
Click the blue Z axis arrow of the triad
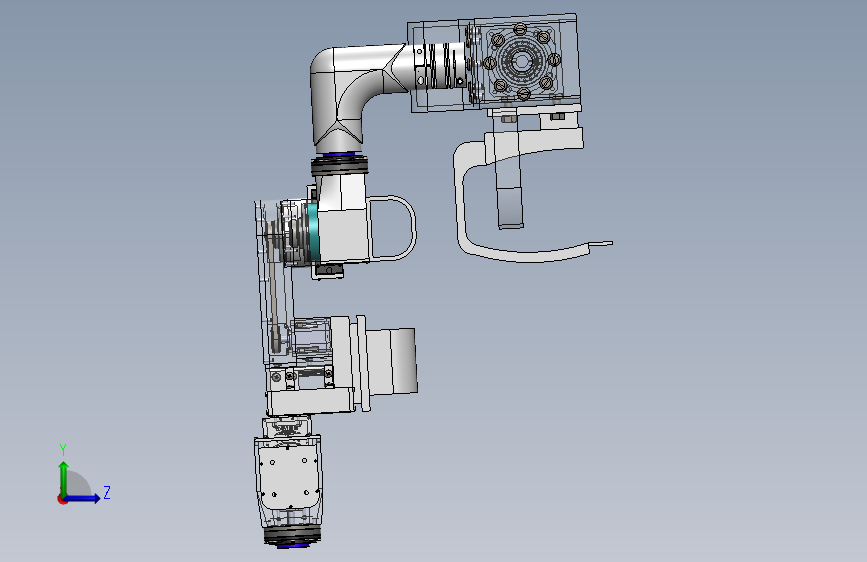click(x=82, y=498)
